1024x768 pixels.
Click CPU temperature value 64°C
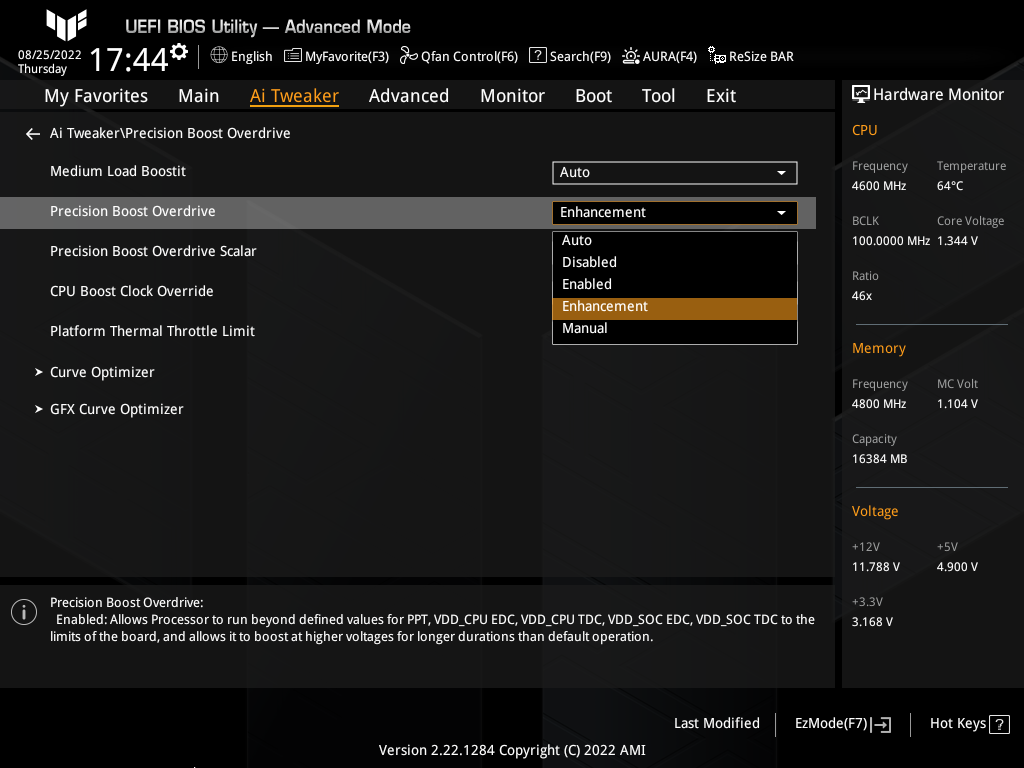(x=950, y=185)
